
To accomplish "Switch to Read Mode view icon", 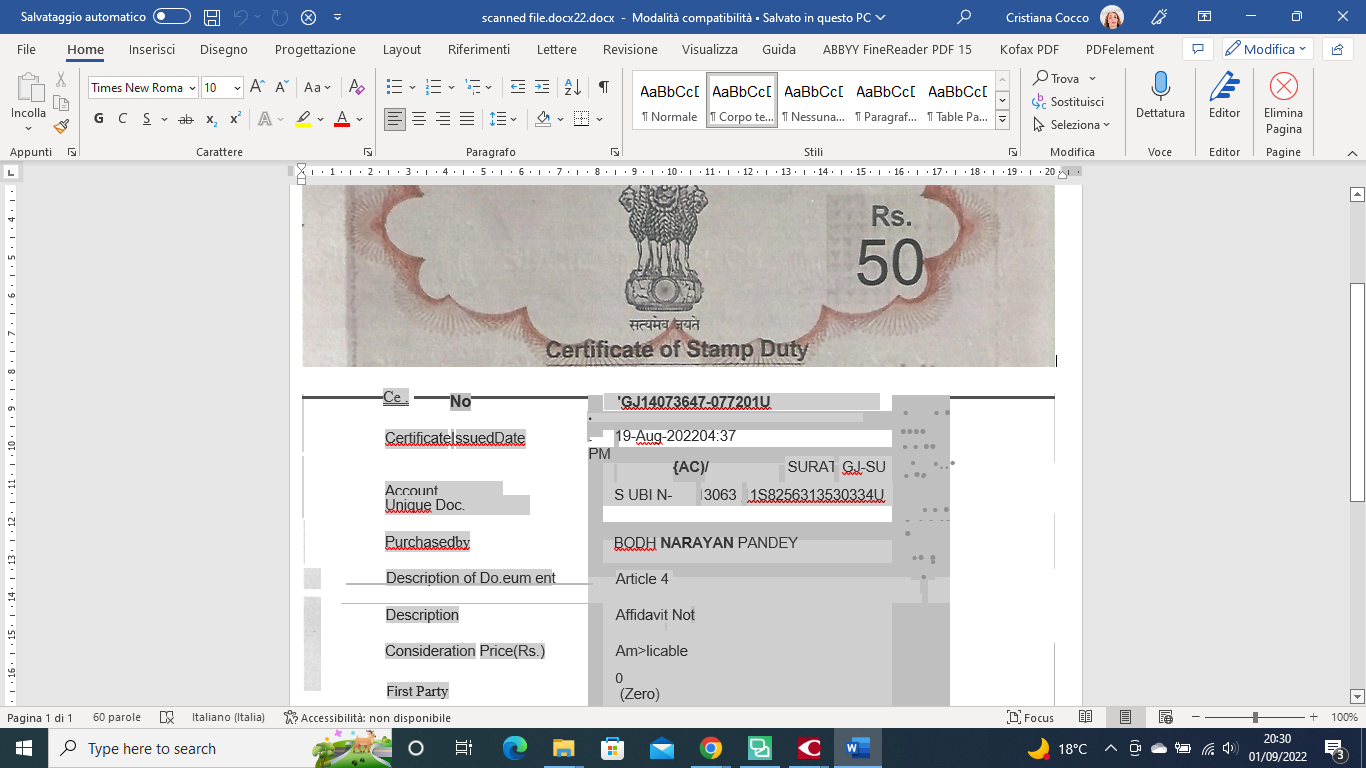I will [1086, 718].
